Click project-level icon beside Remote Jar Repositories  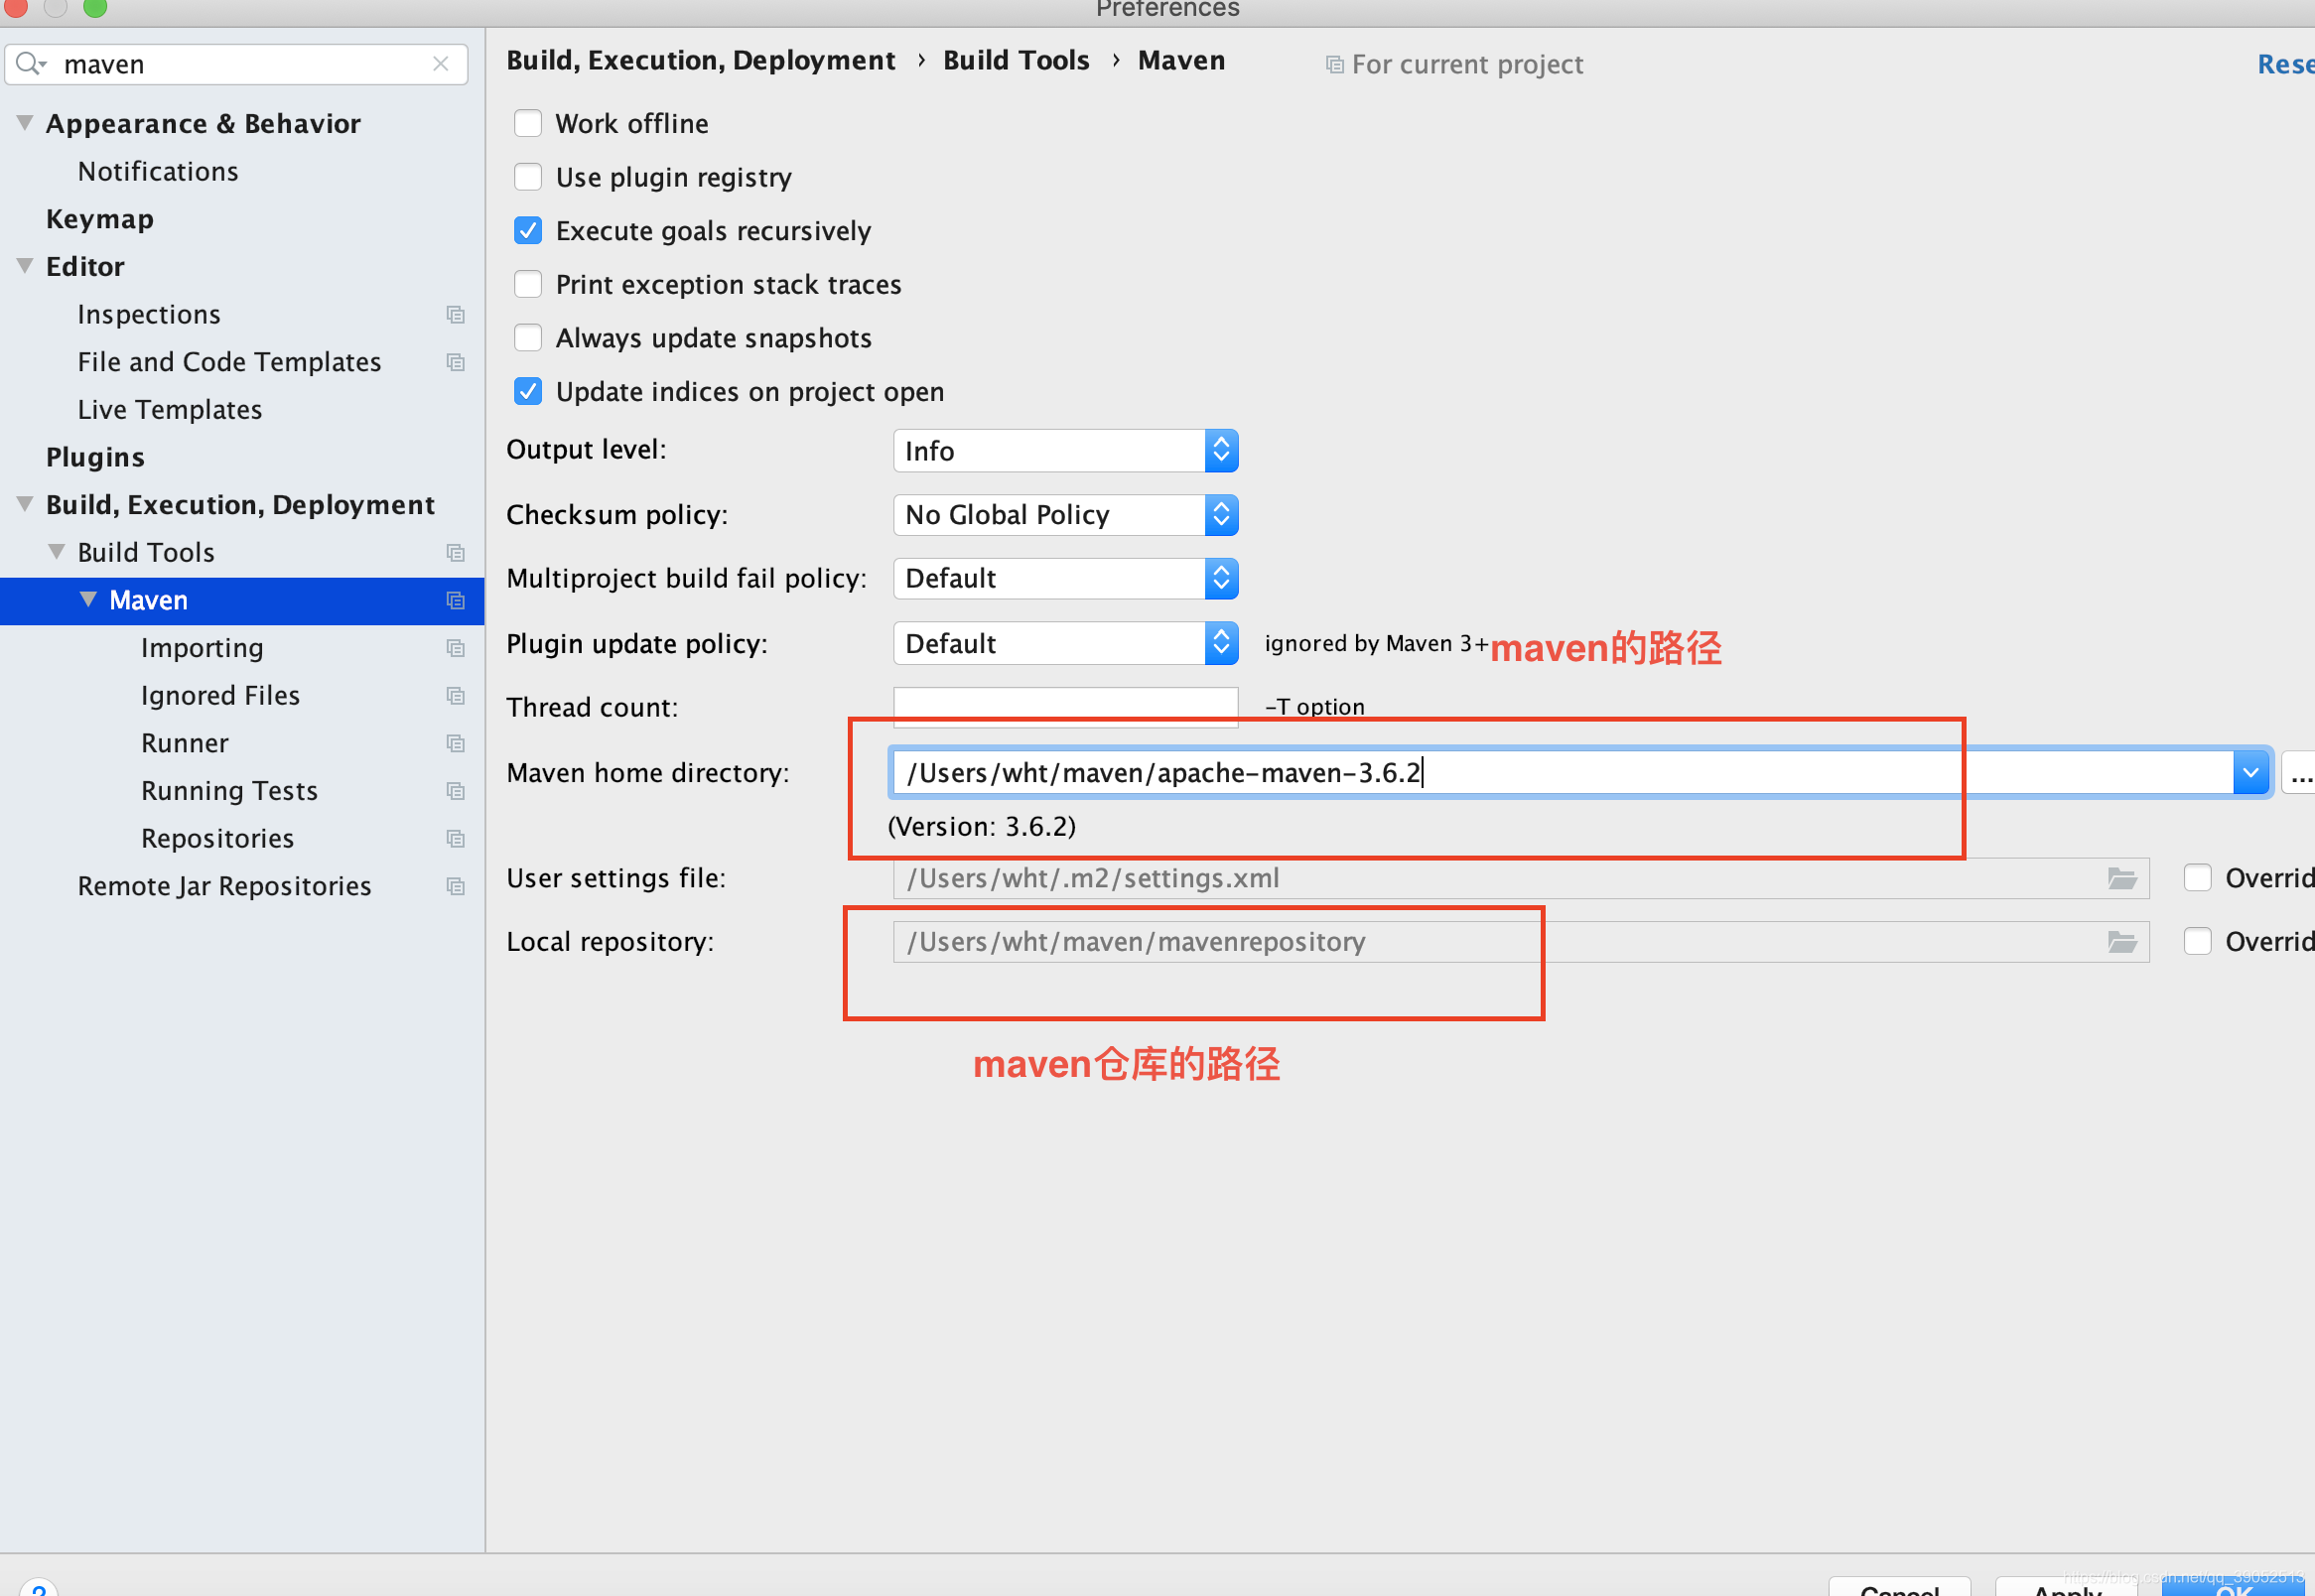456,887
